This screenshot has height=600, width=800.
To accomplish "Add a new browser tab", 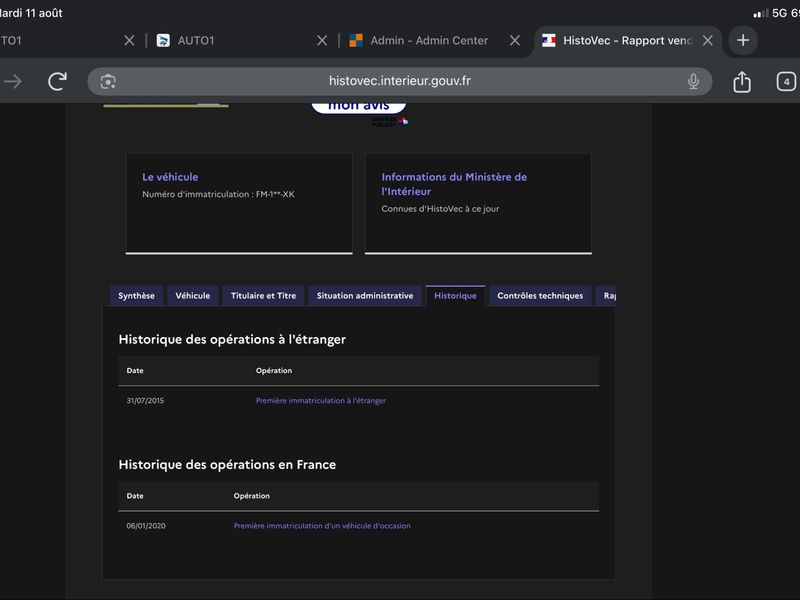I will pyautogui.click(x=743, y=40).
